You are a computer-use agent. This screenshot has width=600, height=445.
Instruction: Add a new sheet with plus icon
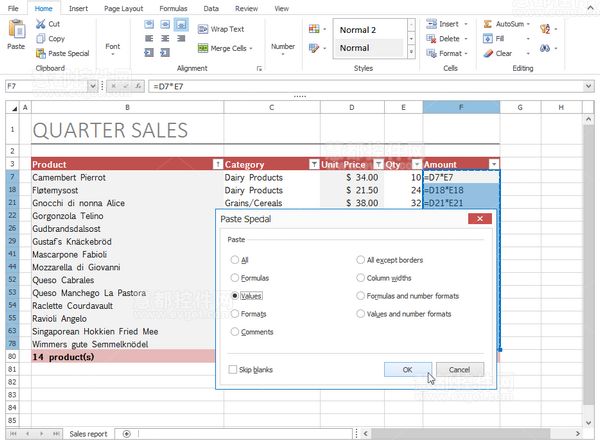pos(127,434)
